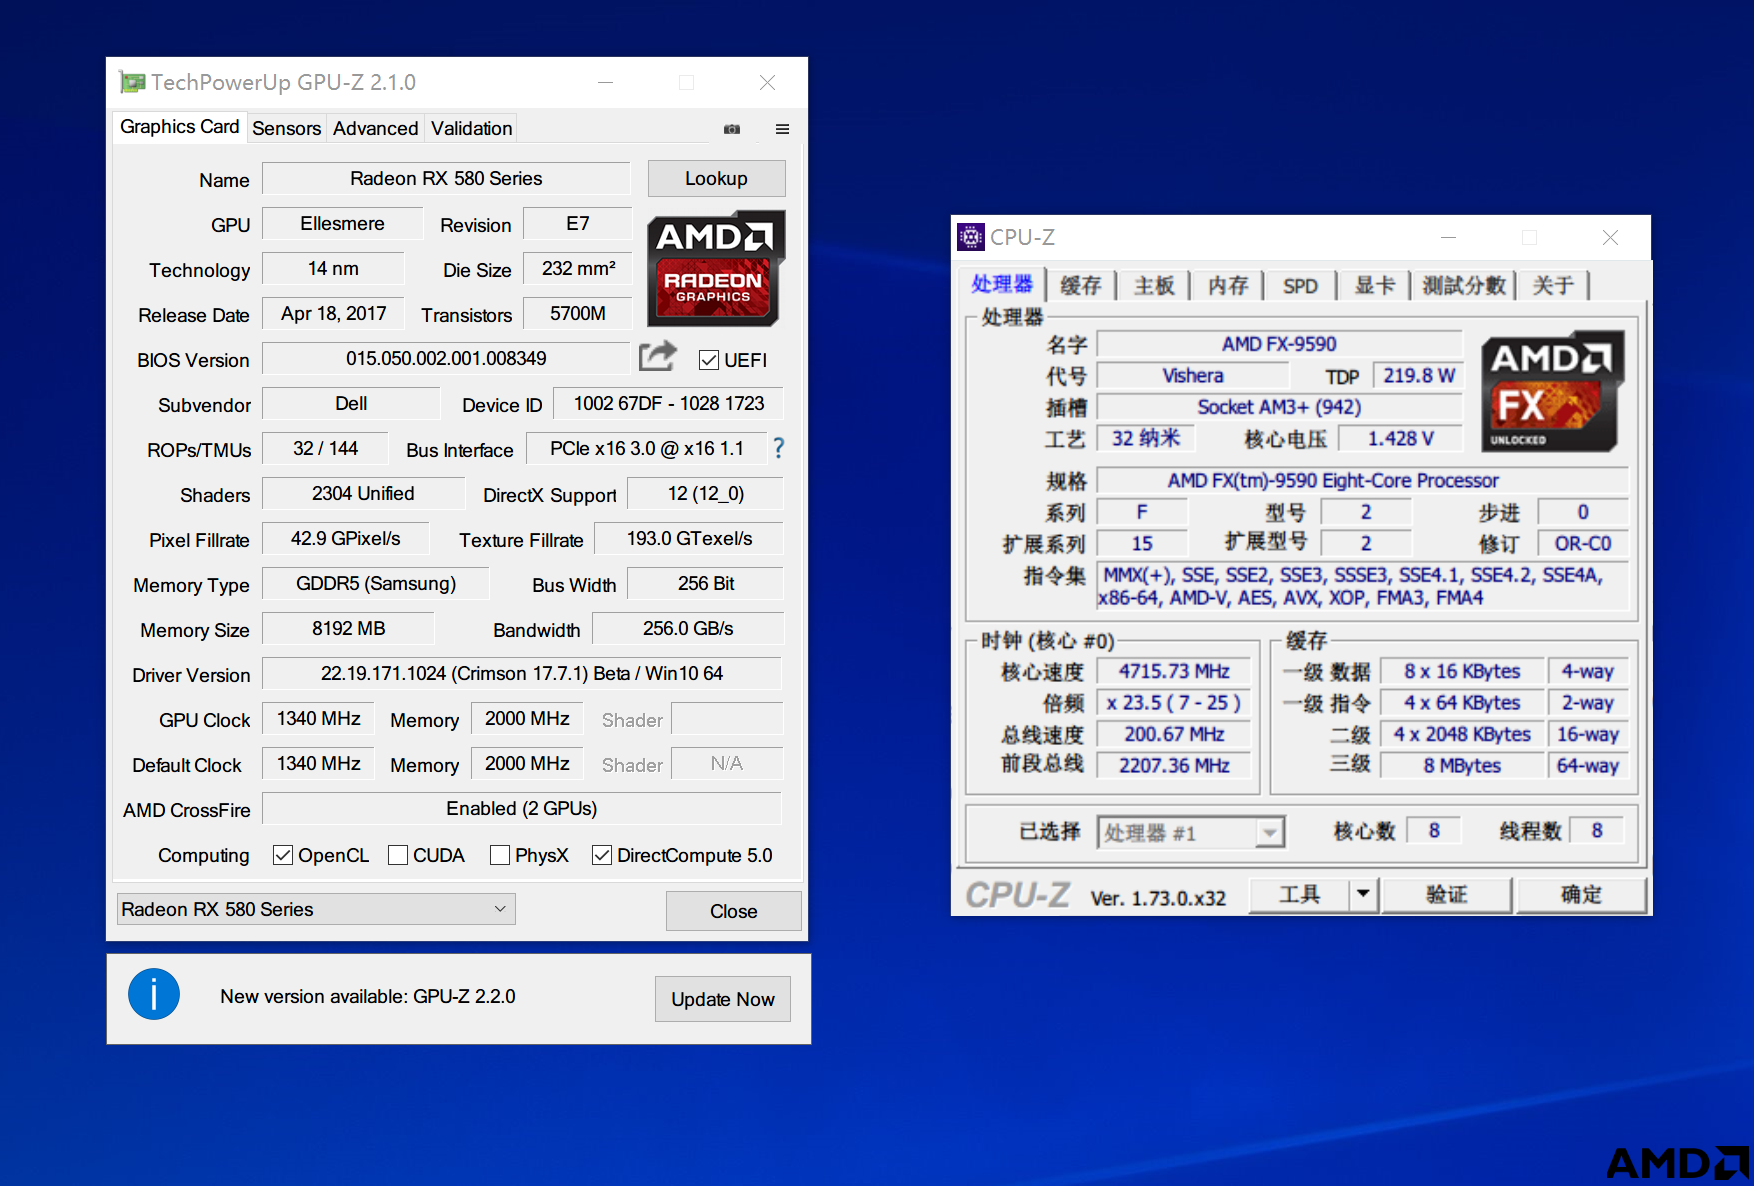This screenshot has width=1754, height=1186.
Task: Click the multiplier x 23.5 ( 7 - 25 ) value
Action: pos(1174,702)
